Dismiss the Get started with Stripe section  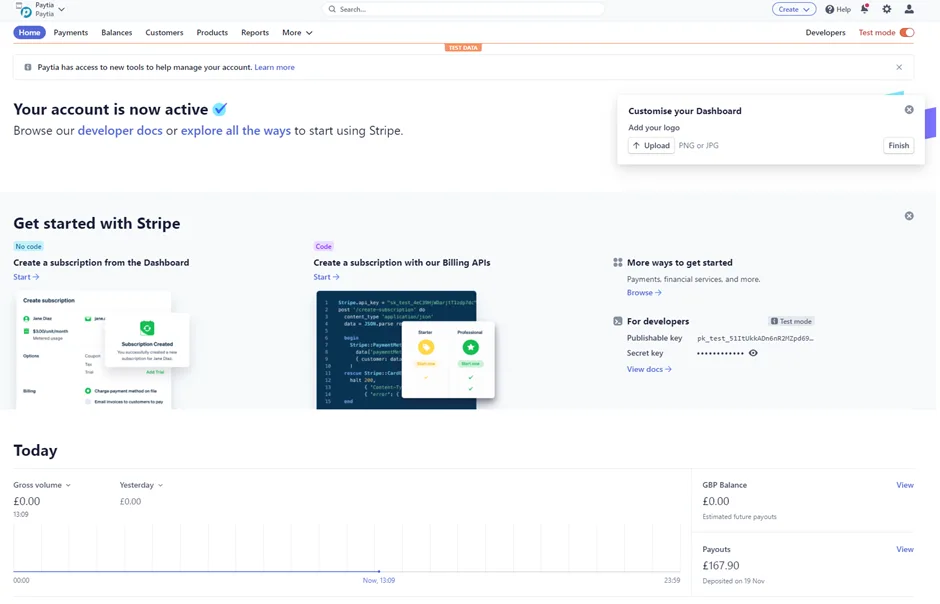[909, 216]
